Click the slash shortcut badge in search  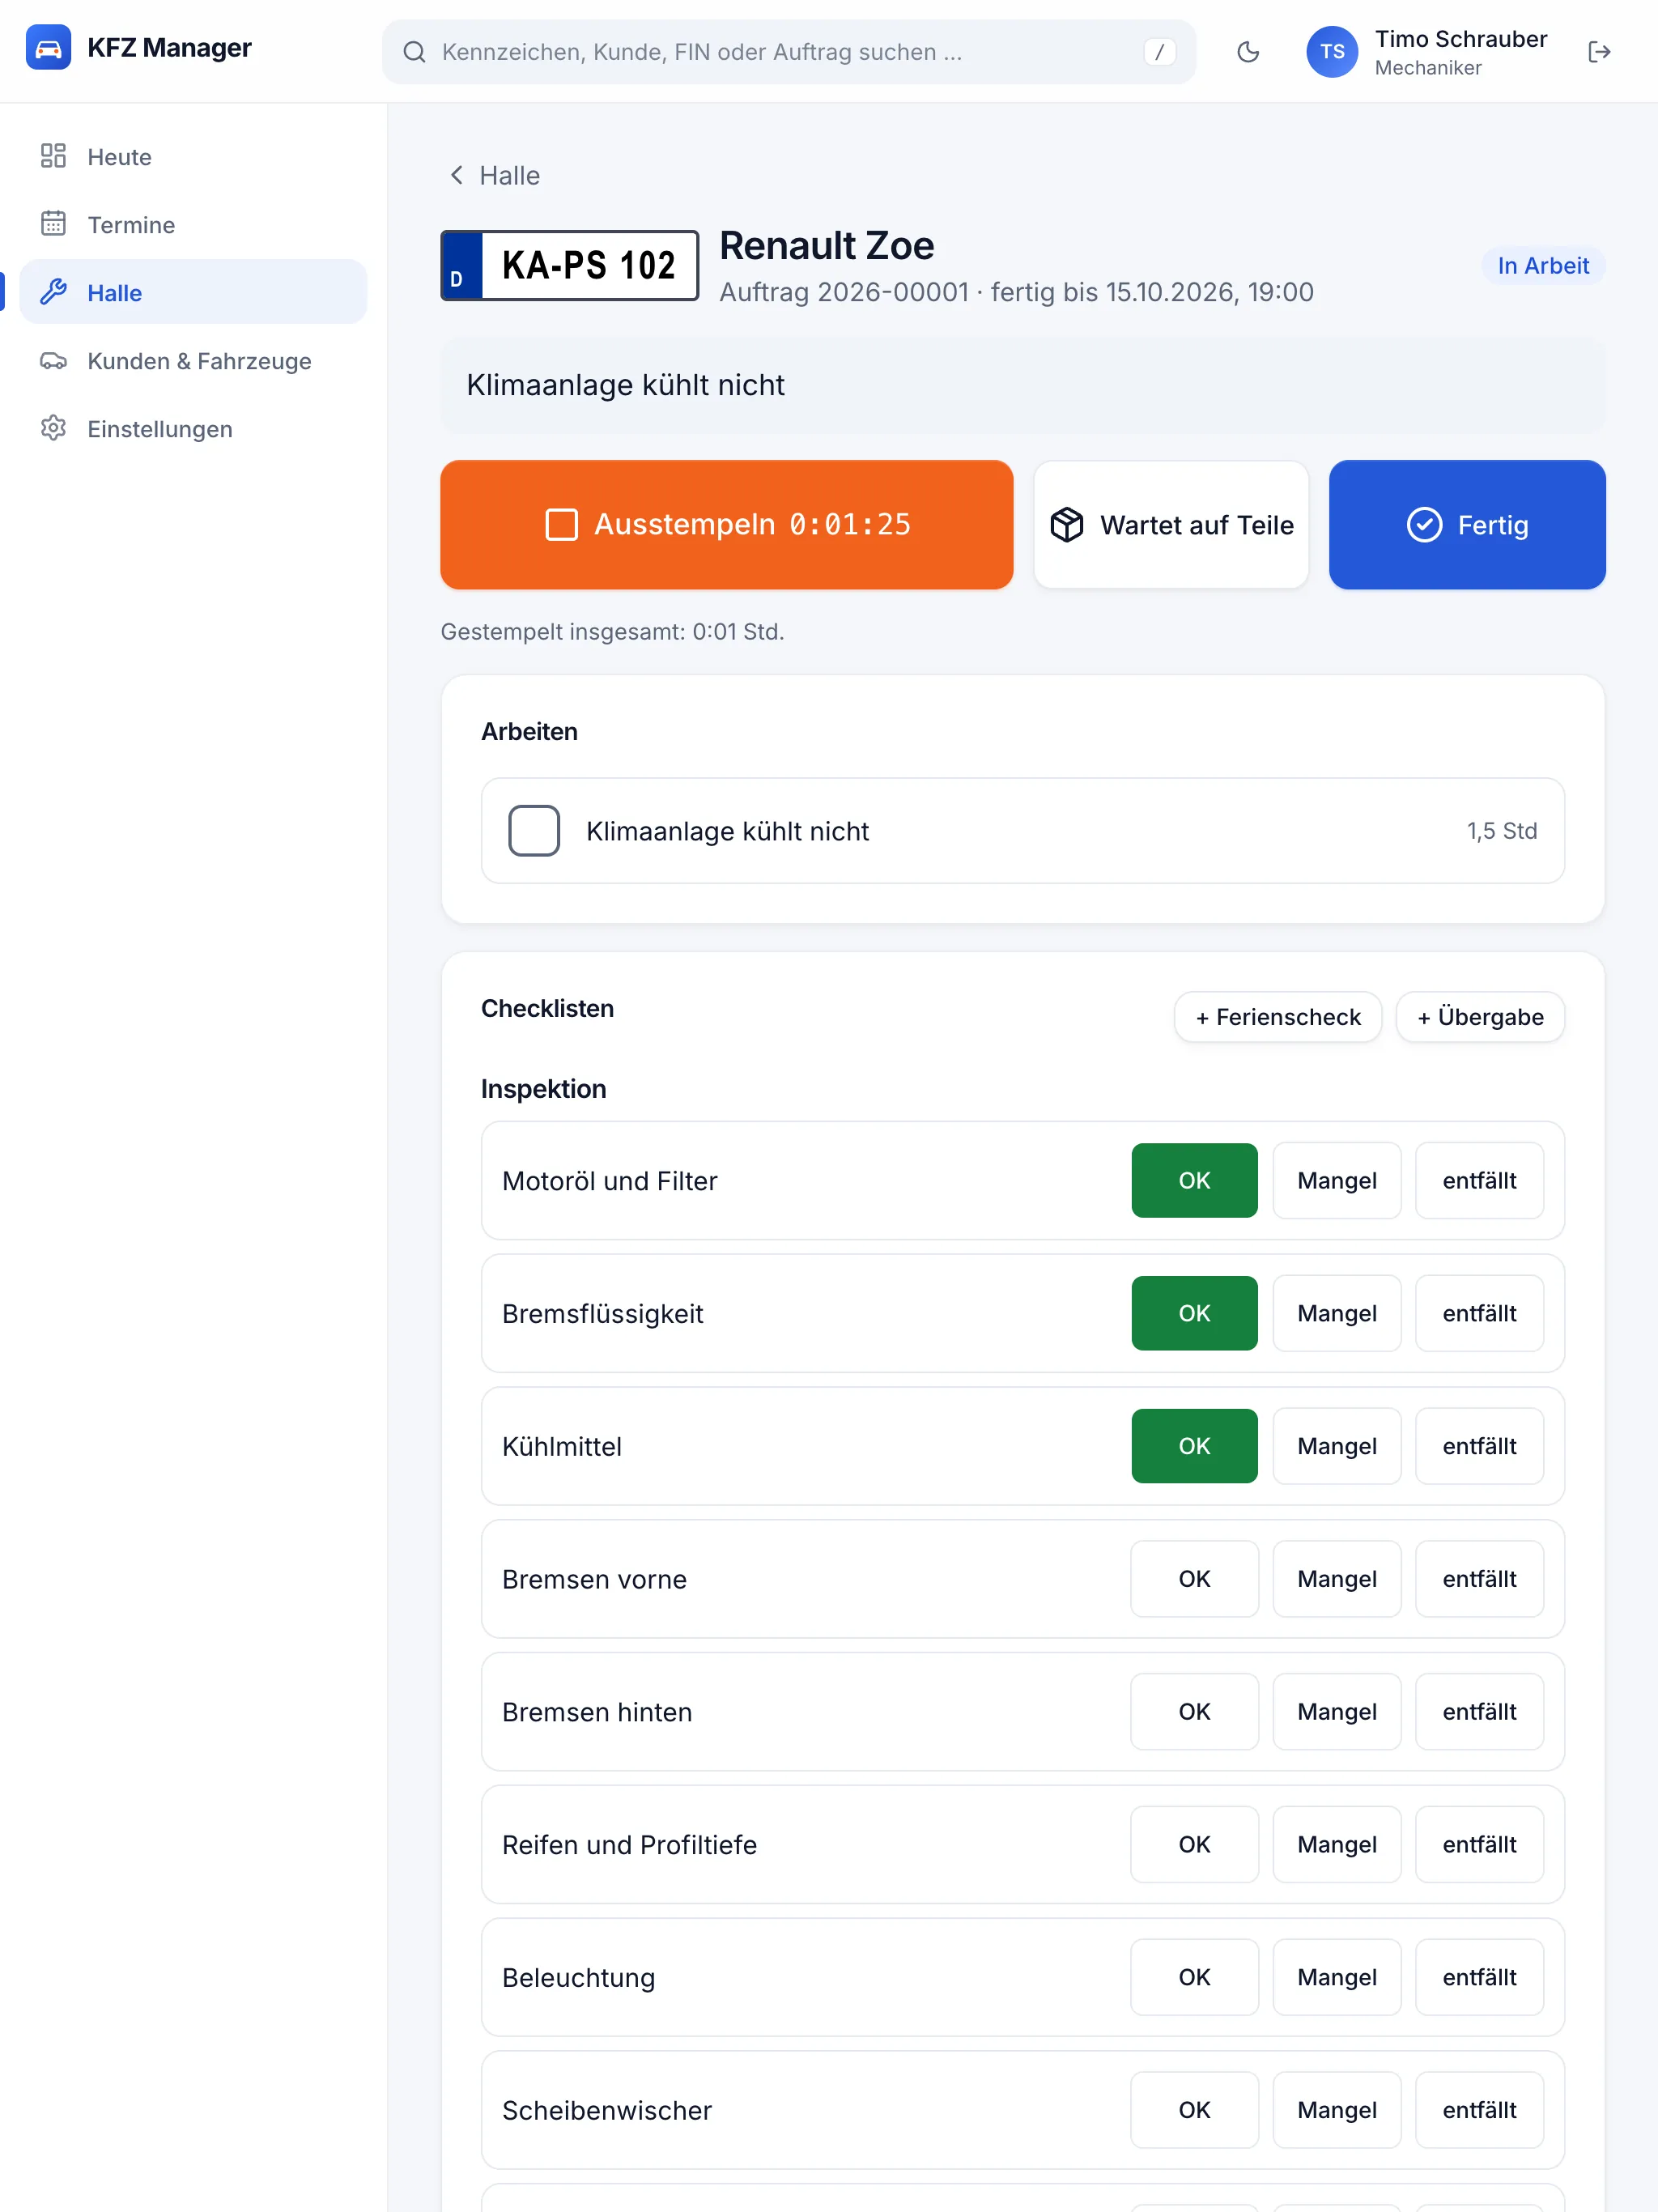(x=1159, y=52)
